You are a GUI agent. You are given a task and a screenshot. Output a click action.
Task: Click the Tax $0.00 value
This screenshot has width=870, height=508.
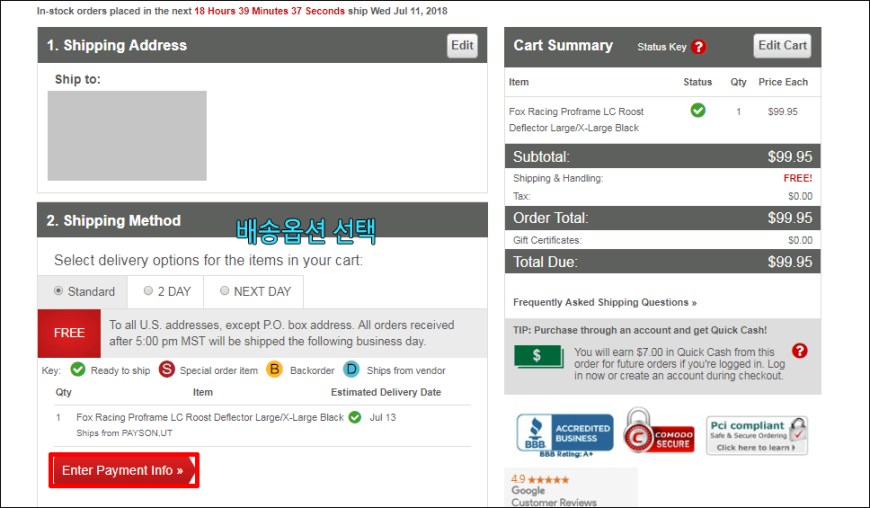pos(800,196)
